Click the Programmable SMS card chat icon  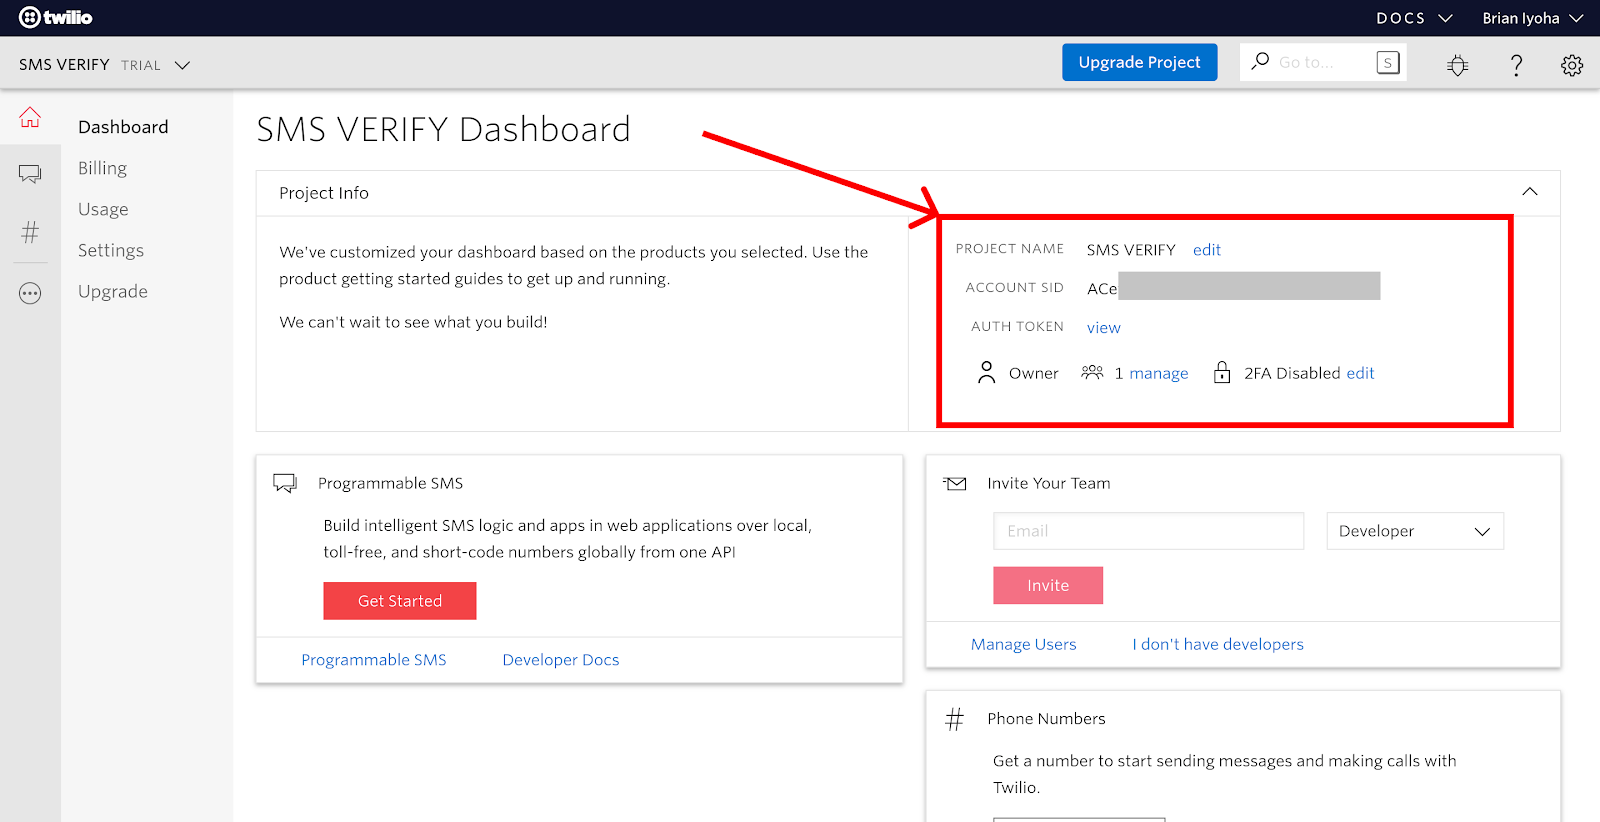coord(285,483)
